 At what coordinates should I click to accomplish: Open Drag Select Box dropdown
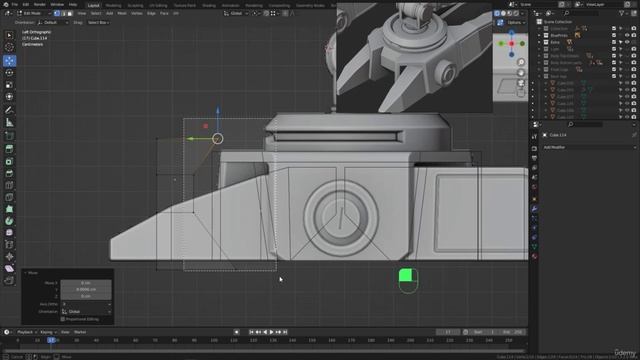pos(98,23)
